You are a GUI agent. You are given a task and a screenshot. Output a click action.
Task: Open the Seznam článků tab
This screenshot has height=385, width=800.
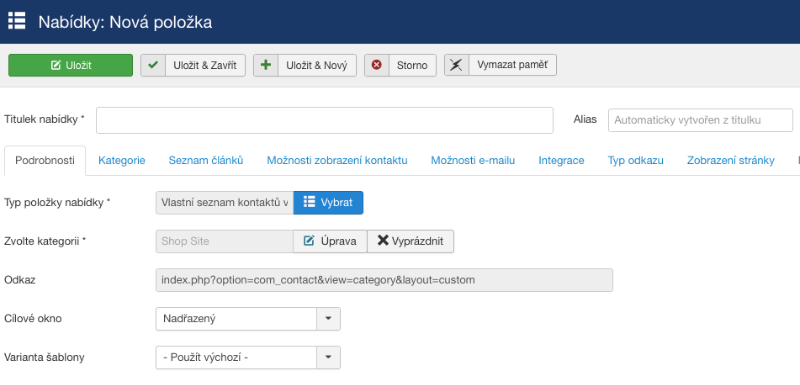click(x=206, y=161)
